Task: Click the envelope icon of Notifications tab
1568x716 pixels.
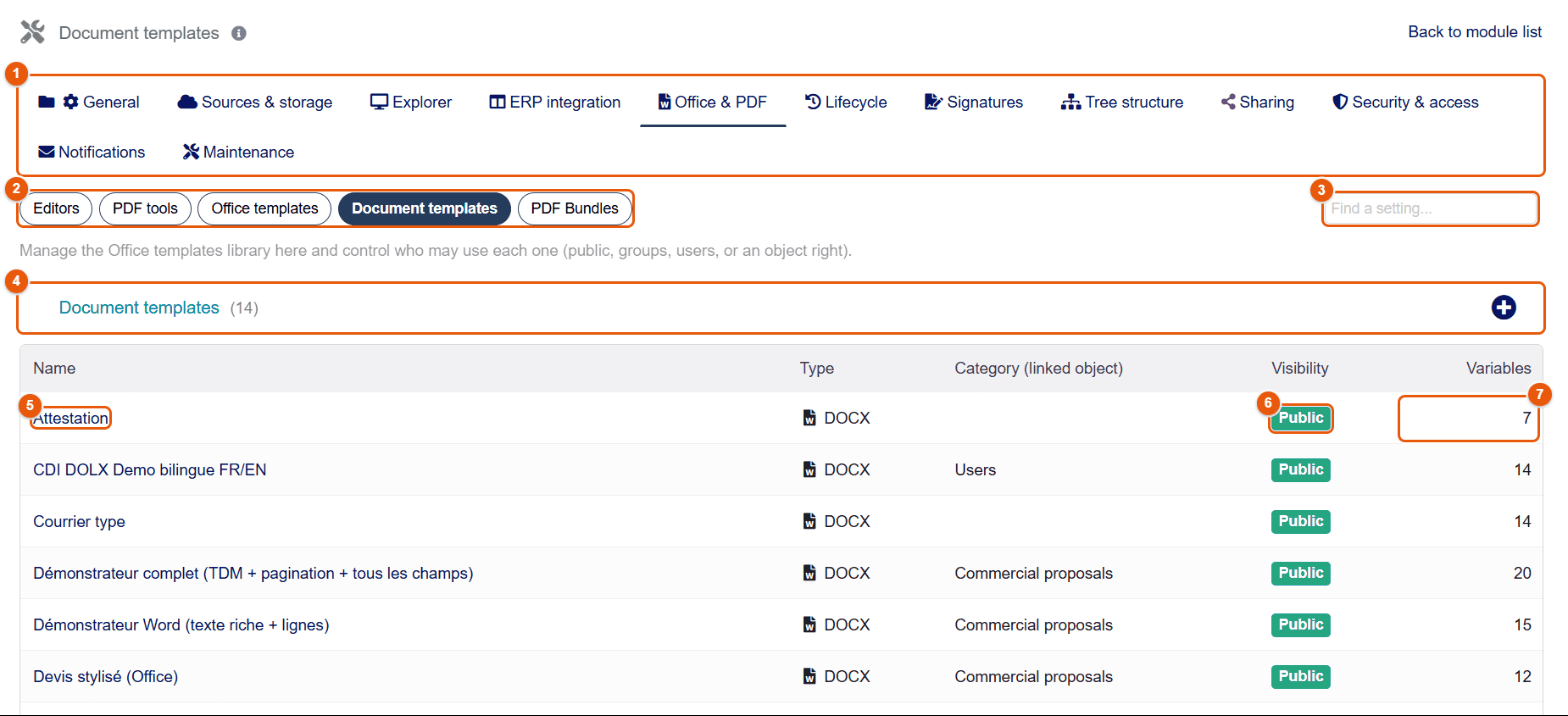Action: (46, 152)
